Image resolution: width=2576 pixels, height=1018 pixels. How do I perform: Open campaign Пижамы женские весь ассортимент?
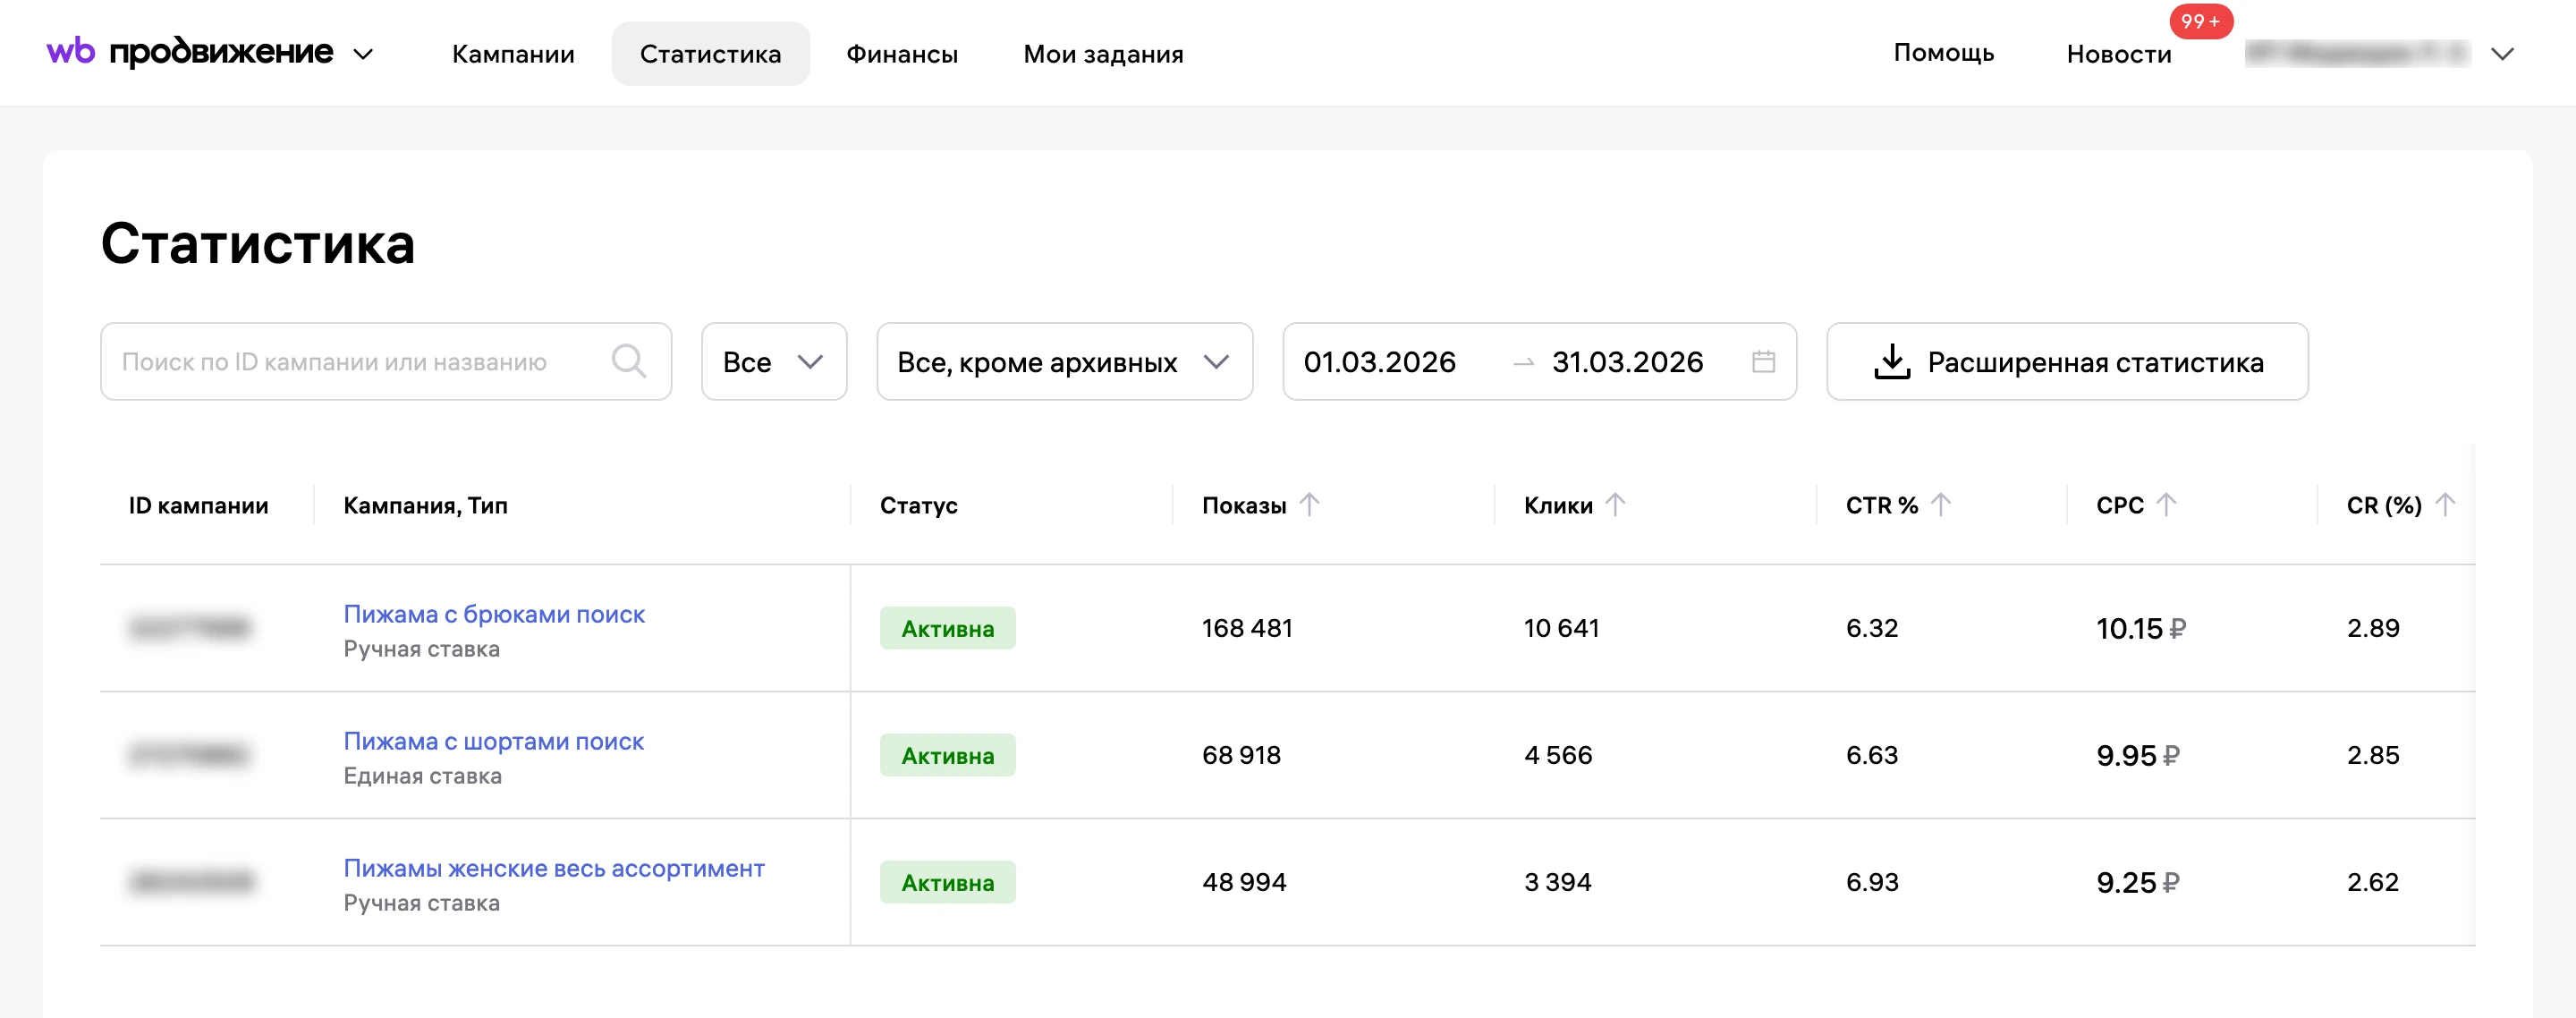pyautogui.click(x=554, y=868)
